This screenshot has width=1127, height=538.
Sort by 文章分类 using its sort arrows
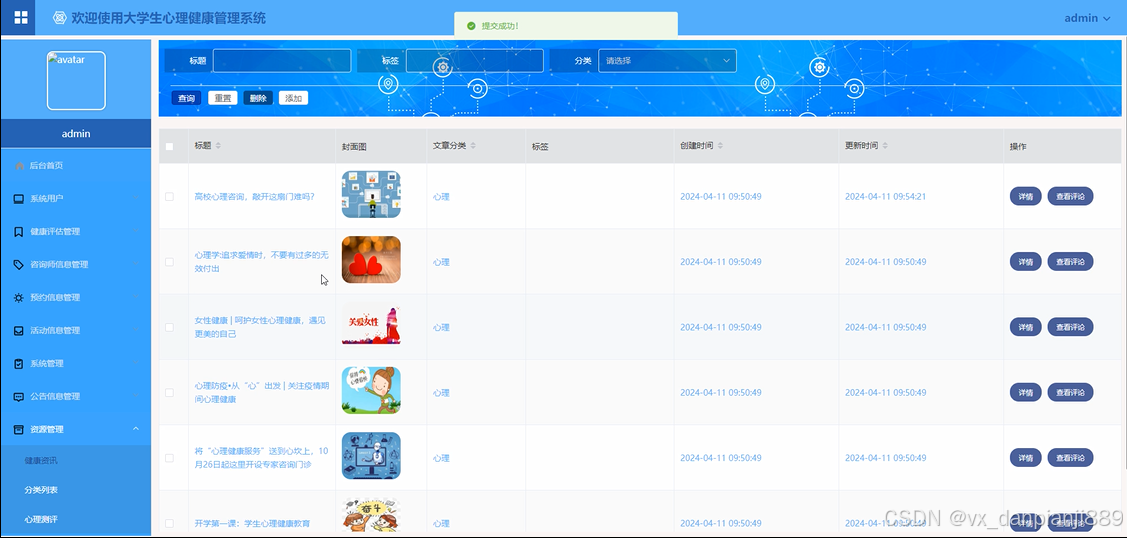(473, 145)
